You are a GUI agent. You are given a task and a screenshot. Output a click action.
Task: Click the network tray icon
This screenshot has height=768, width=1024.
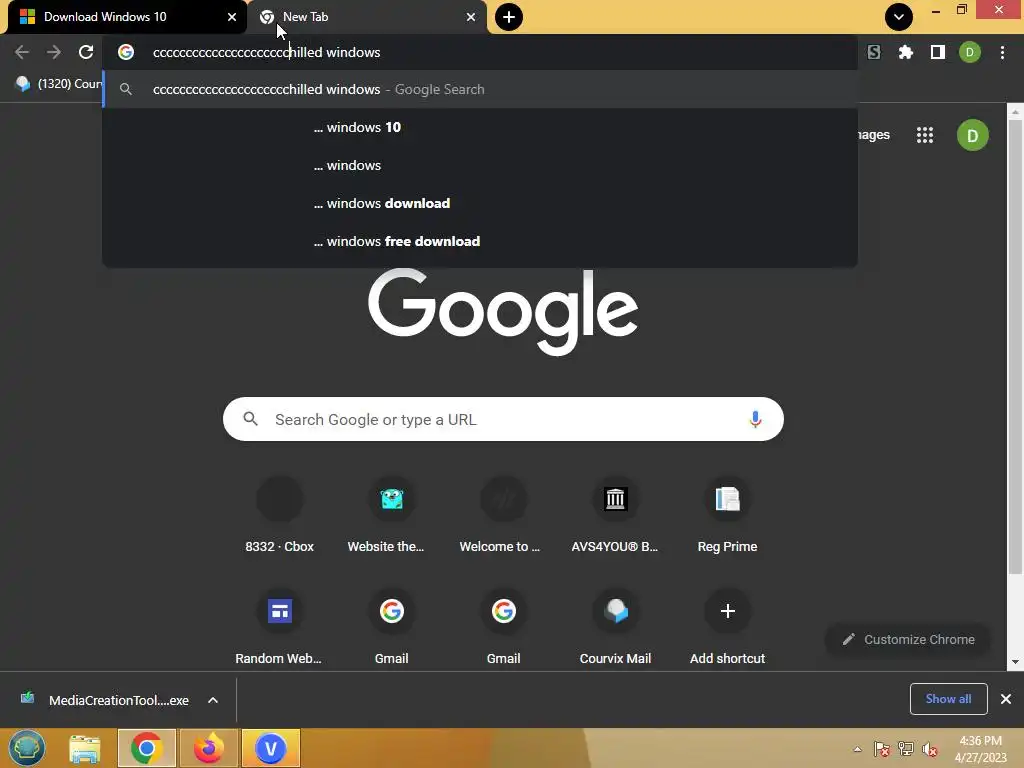906,749
